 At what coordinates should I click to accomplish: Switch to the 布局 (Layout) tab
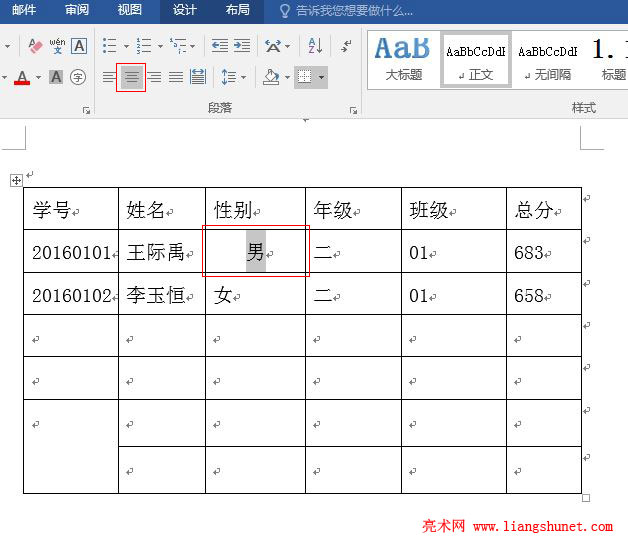click(x=237, y=10)
